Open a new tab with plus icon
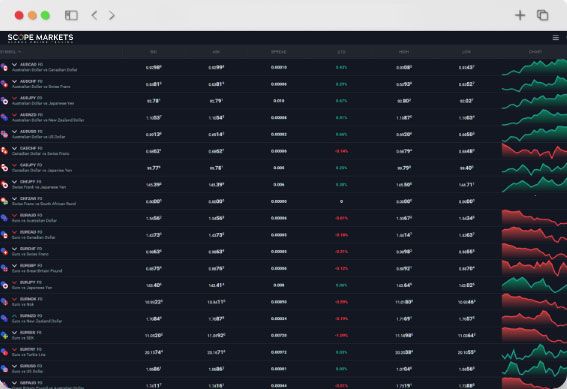567x389 pixels. click(x=520, y=15)
